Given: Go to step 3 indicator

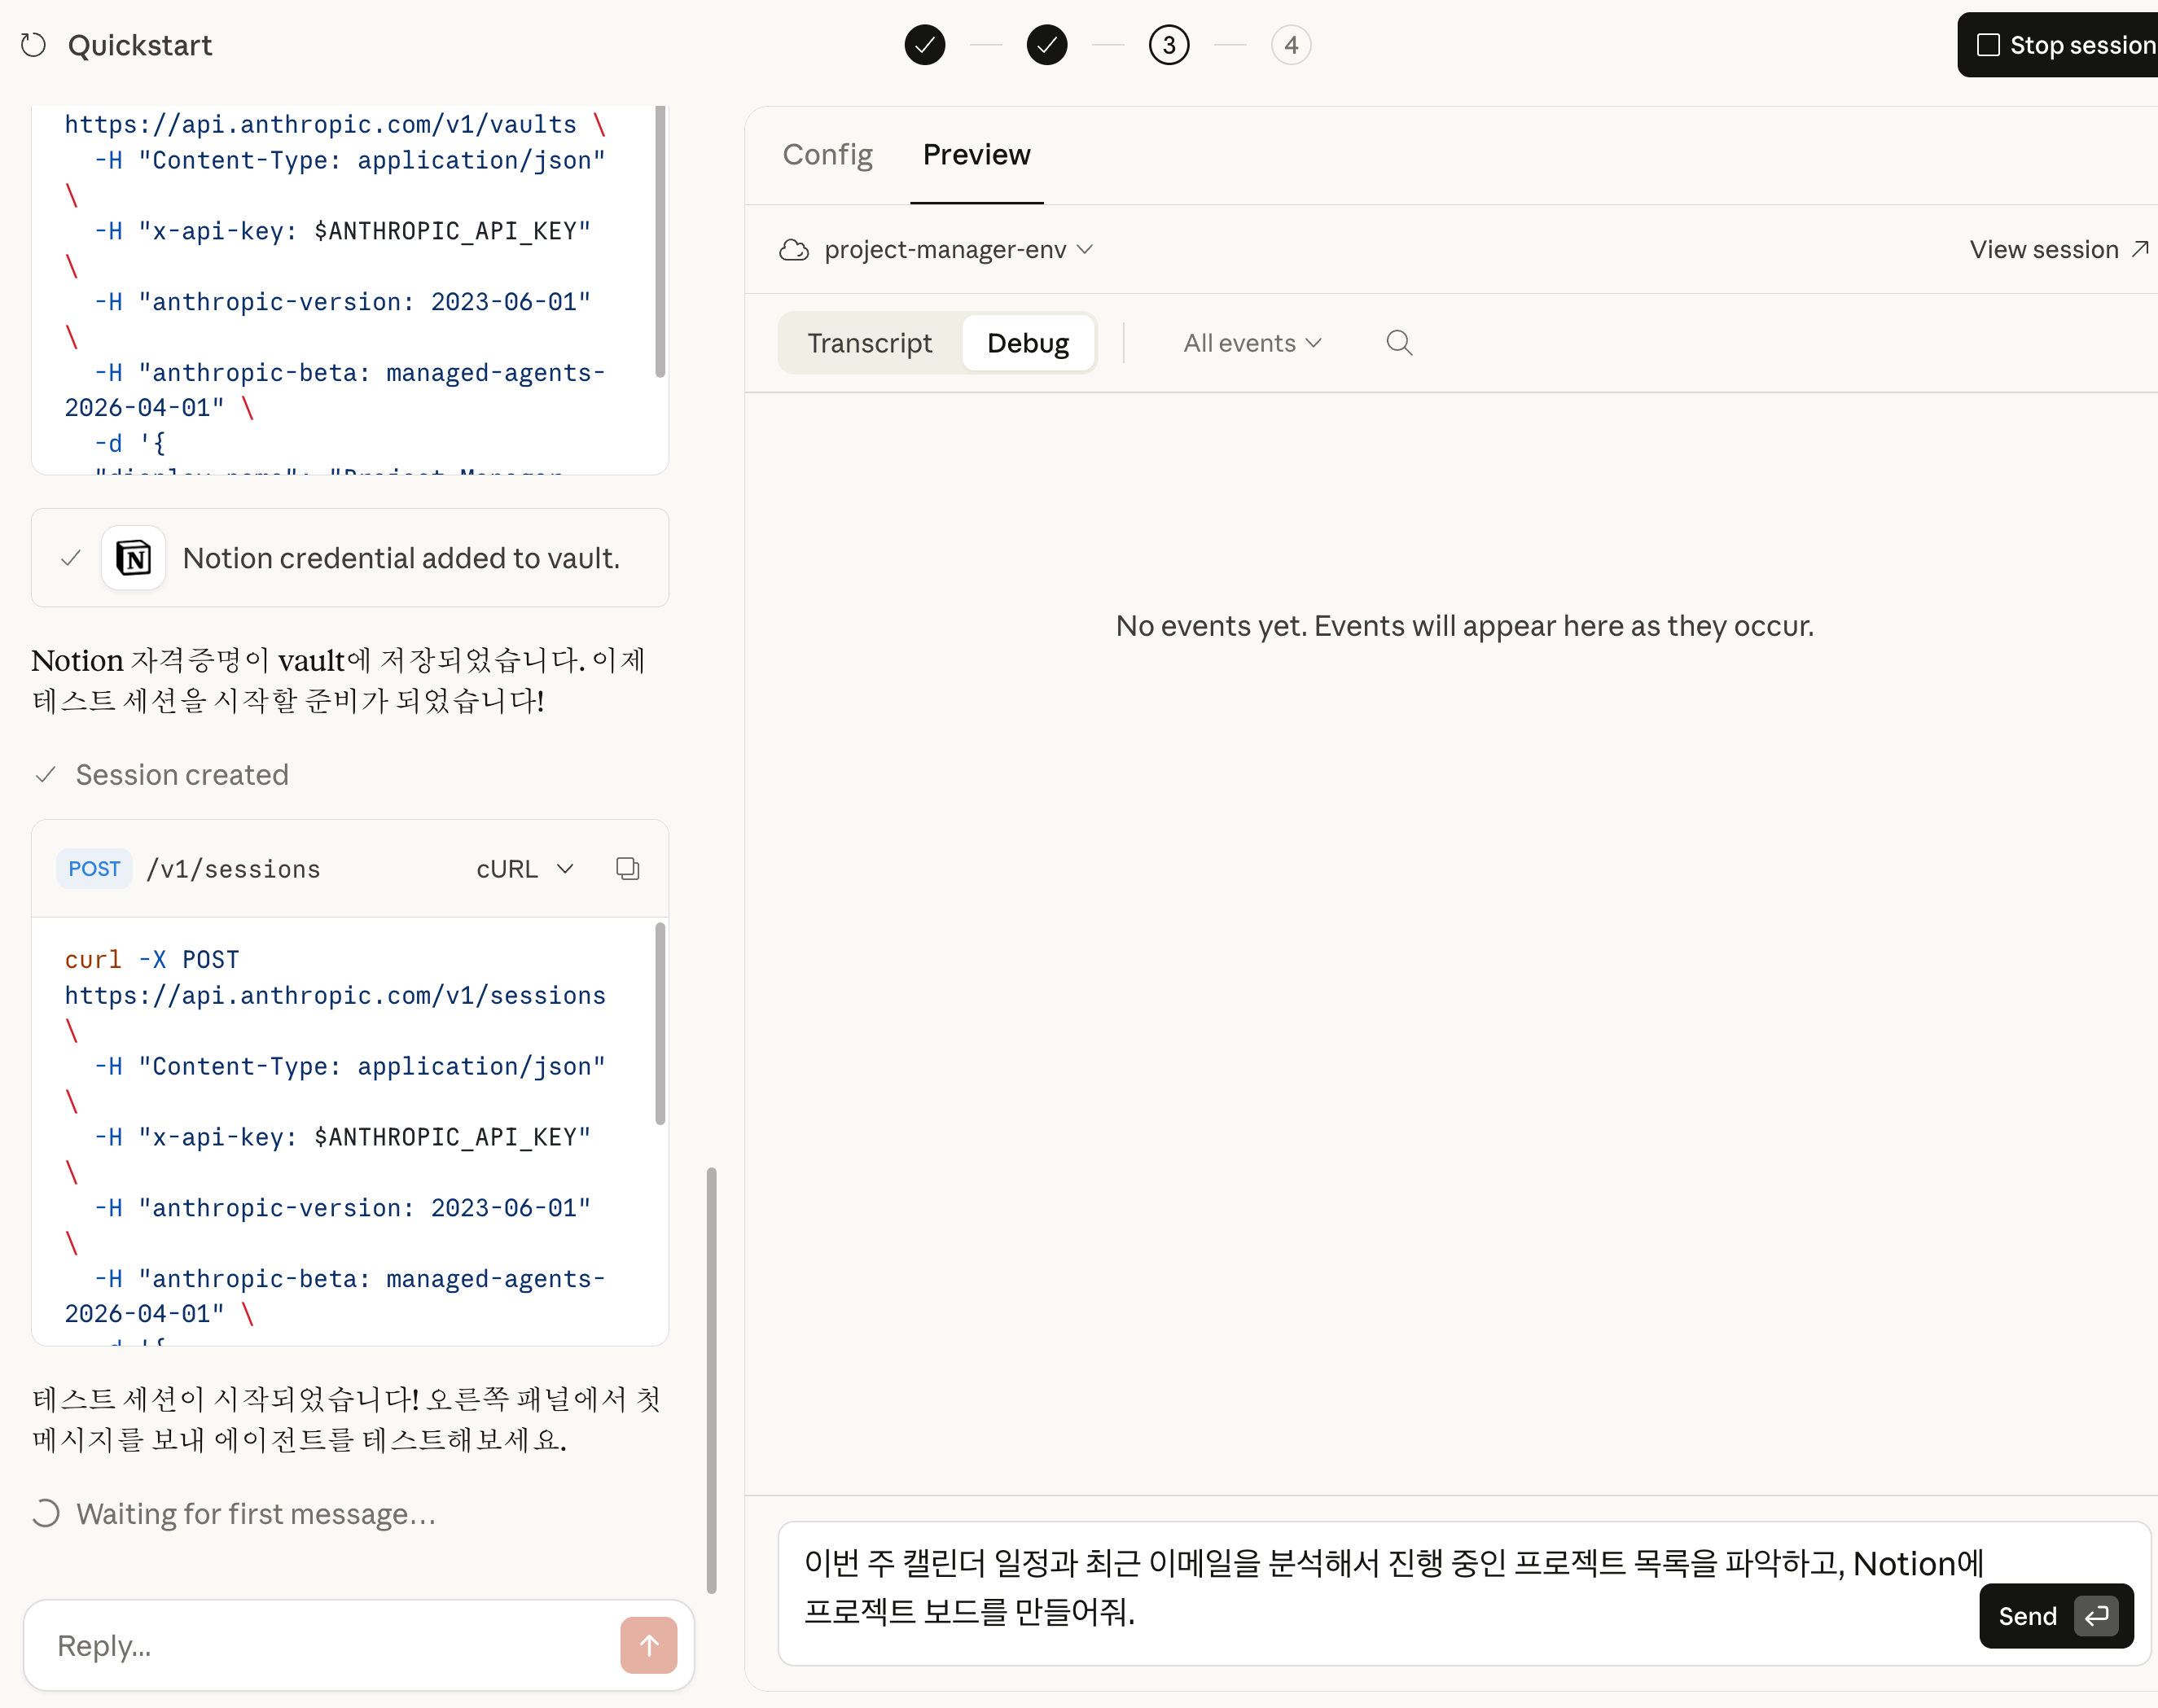Looking at the screenshot, I should (1168, 45).
